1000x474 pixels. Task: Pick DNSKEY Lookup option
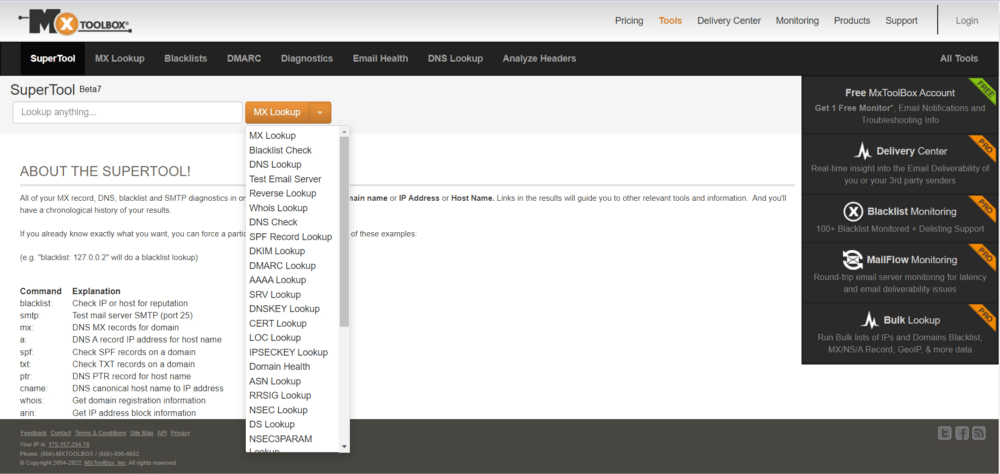click(284, 309)
